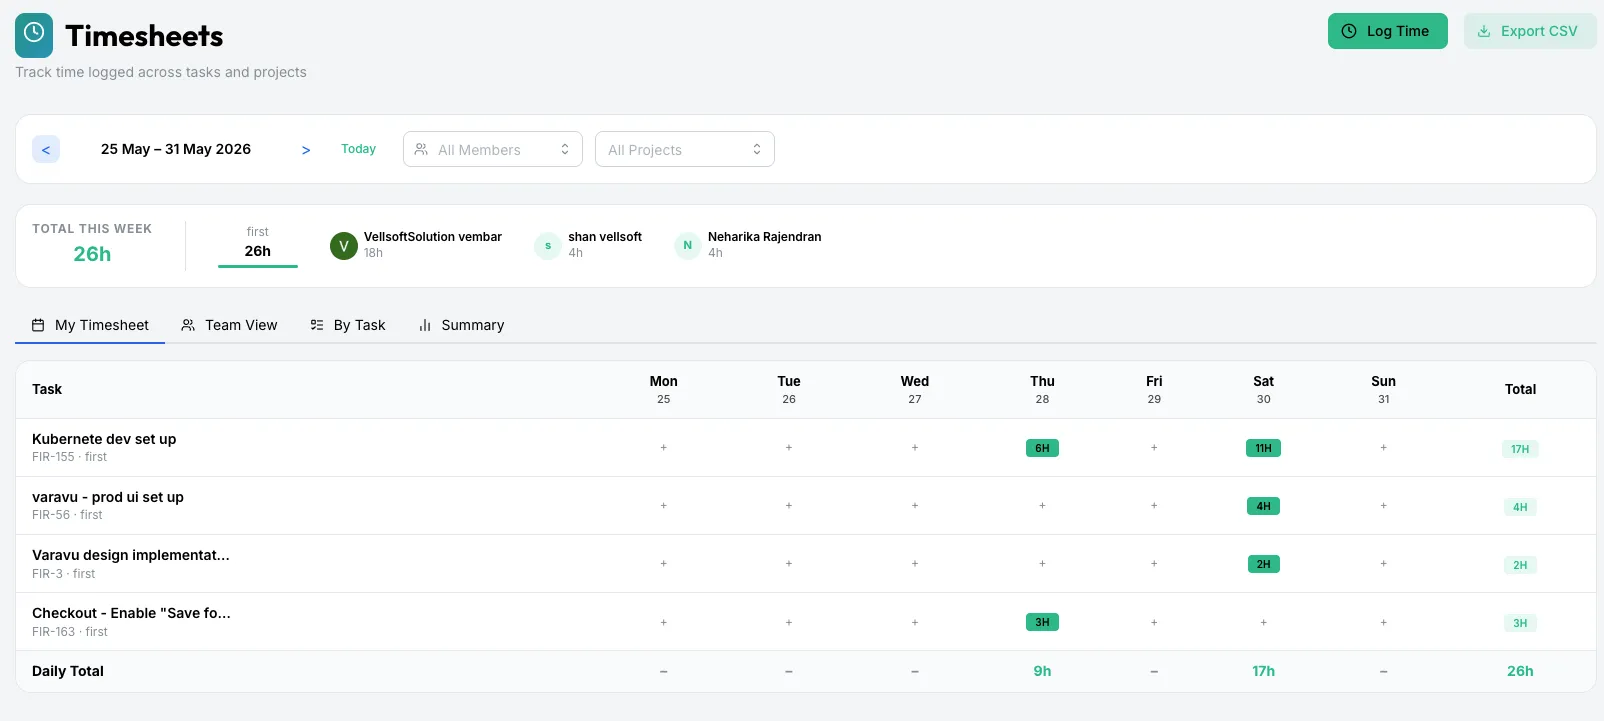Switch to By Task tab
This screenshot has width=1604, height=721.
coord(348,325)
